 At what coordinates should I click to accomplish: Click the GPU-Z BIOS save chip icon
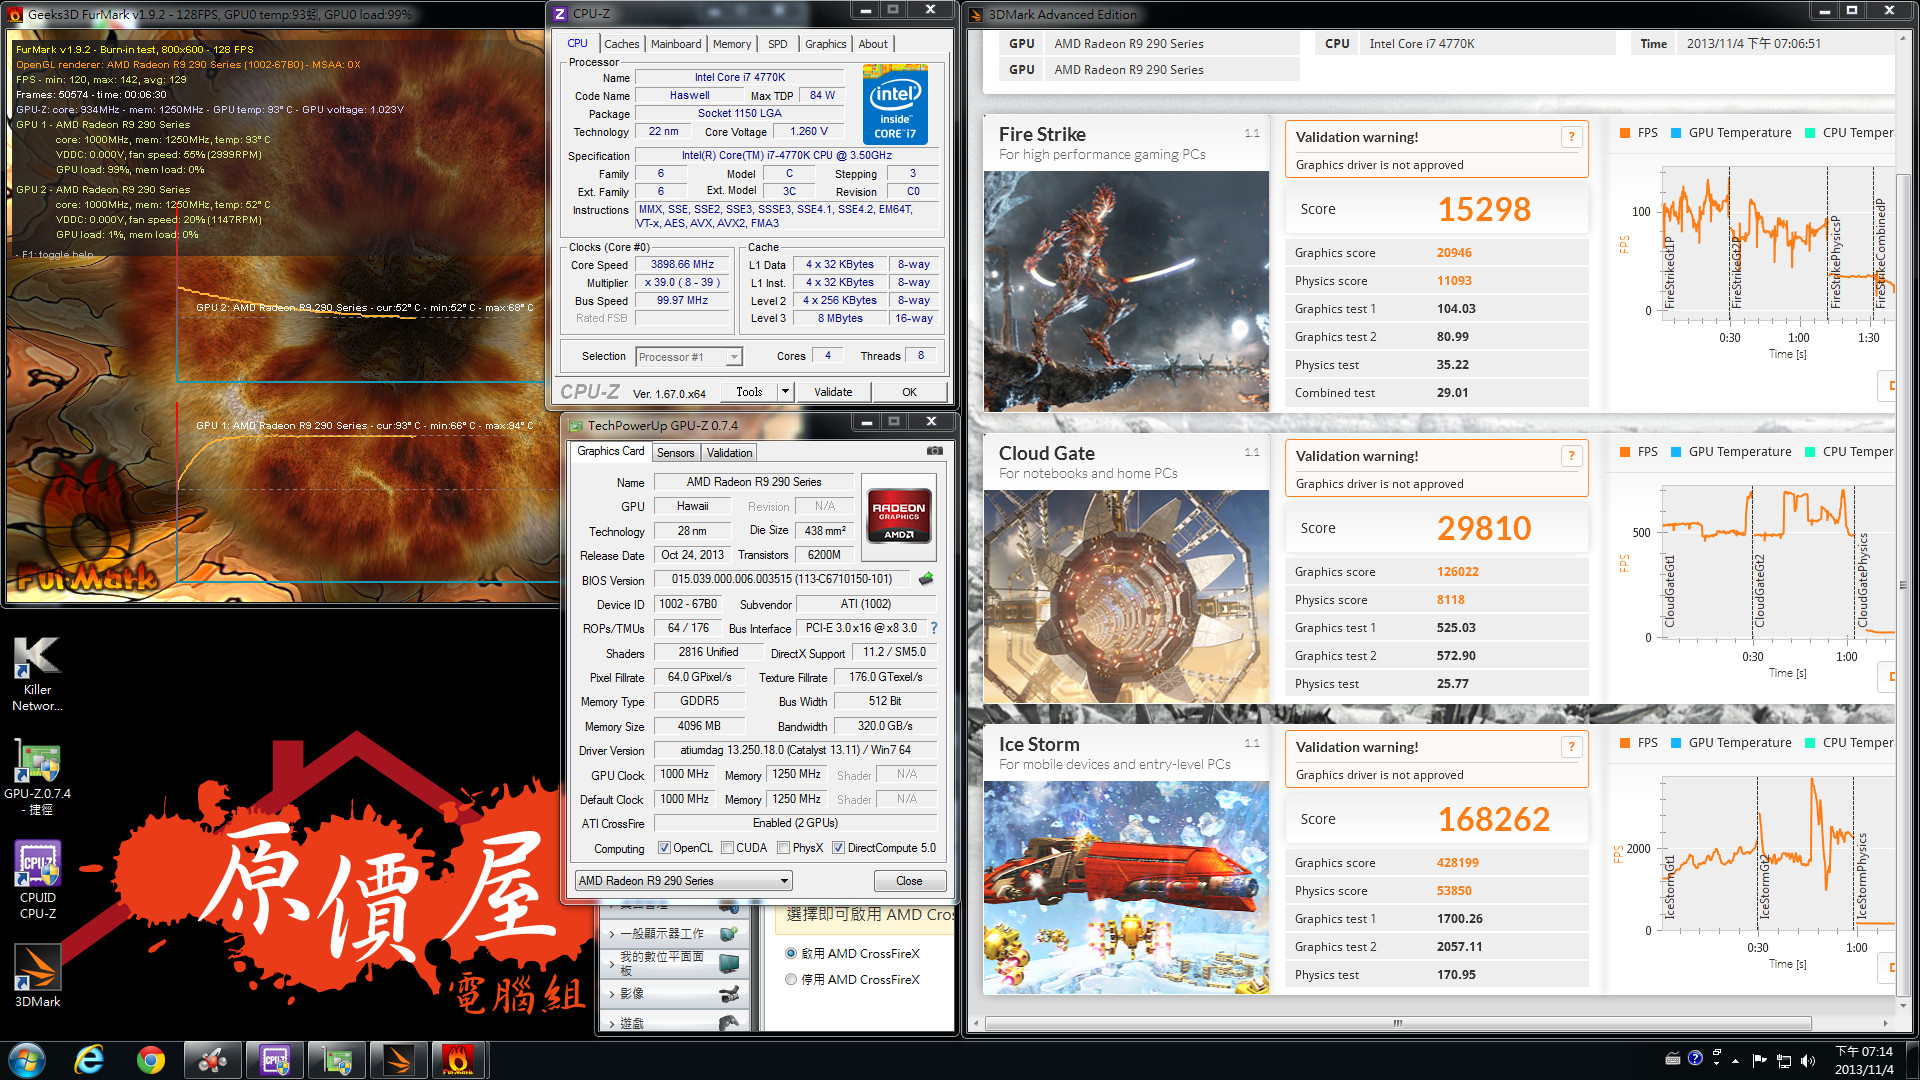click(x=926, y=579)
